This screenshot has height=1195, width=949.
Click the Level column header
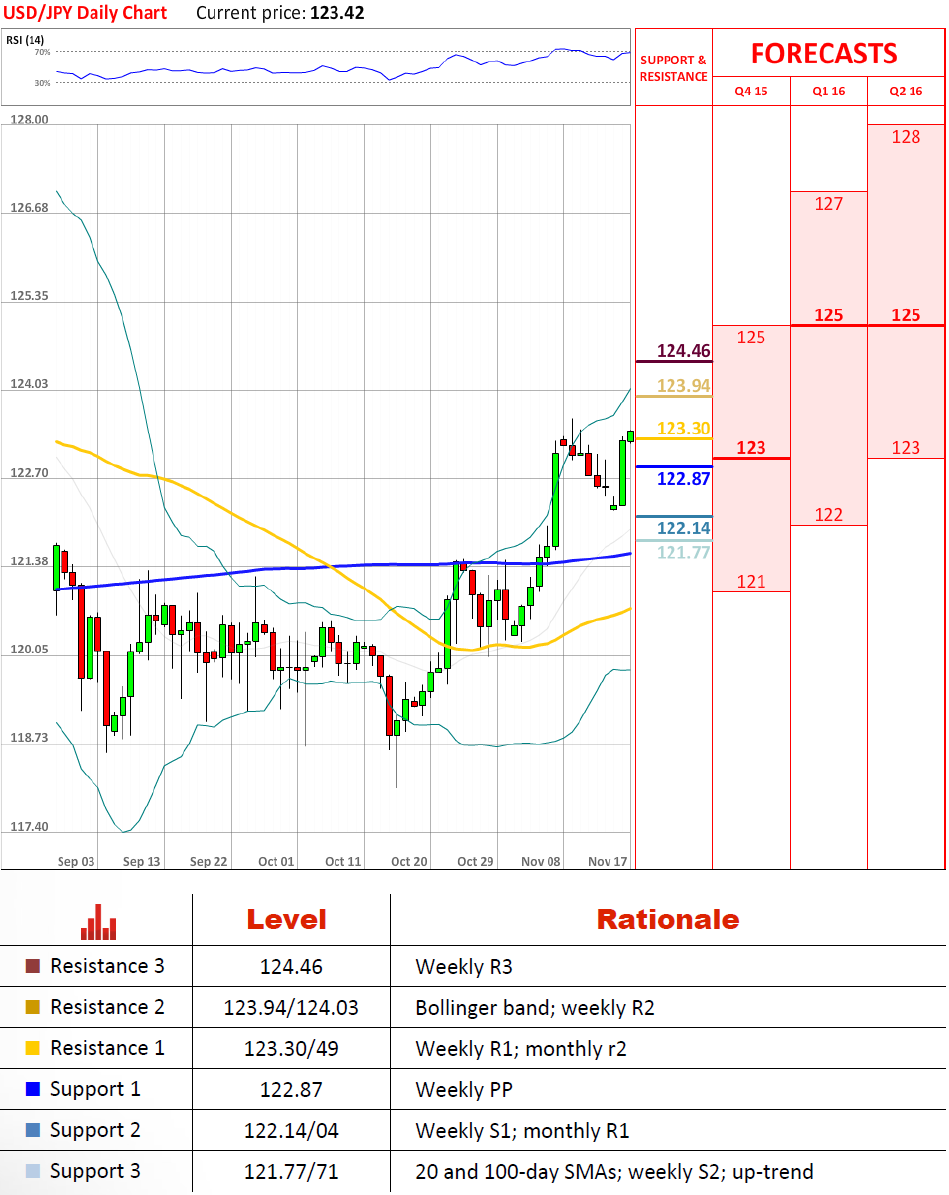pos(287,919)
